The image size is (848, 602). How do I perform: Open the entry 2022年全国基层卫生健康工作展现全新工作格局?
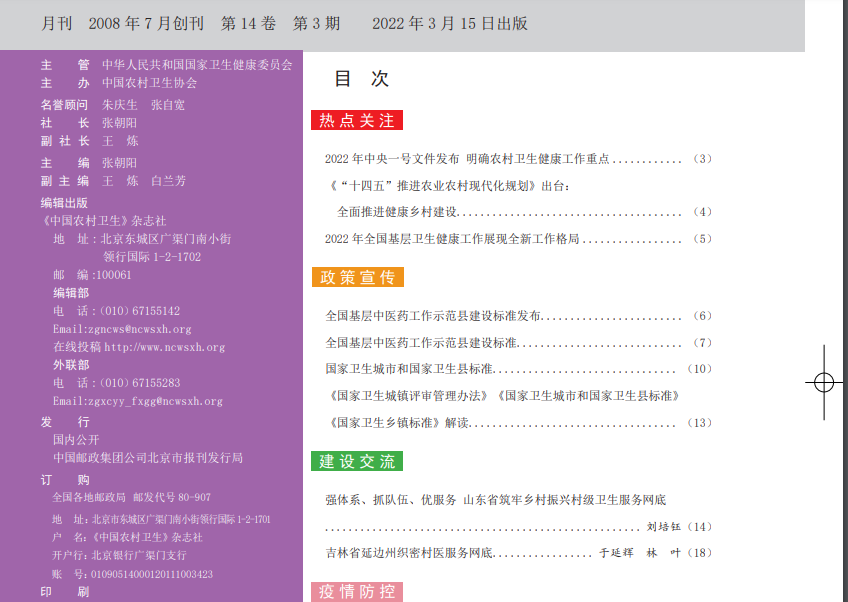click(518, 239)
